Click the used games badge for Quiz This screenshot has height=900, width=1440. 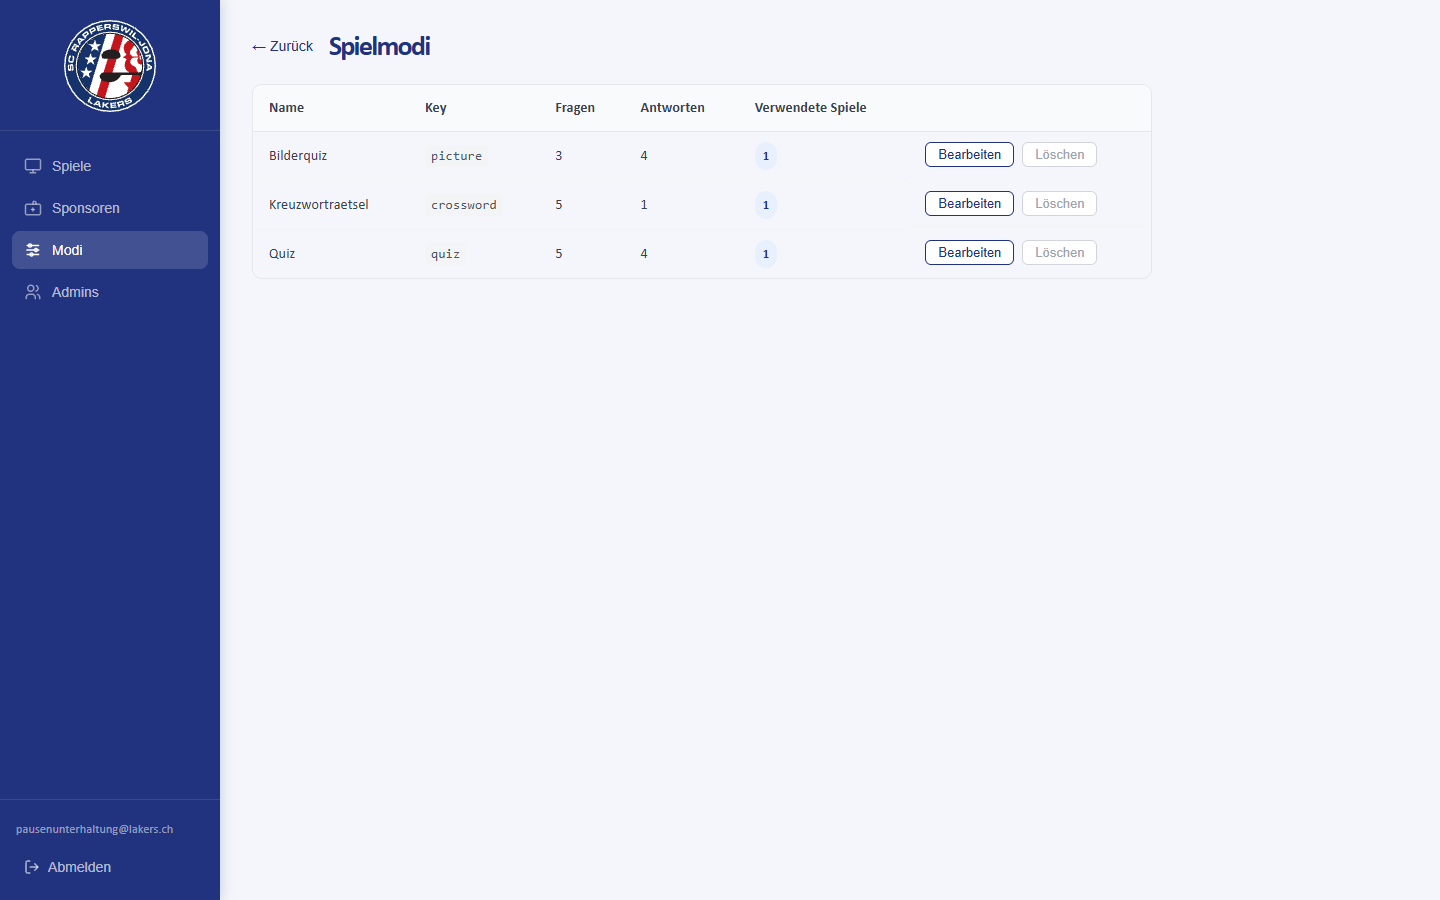click(x=766, y=254)
